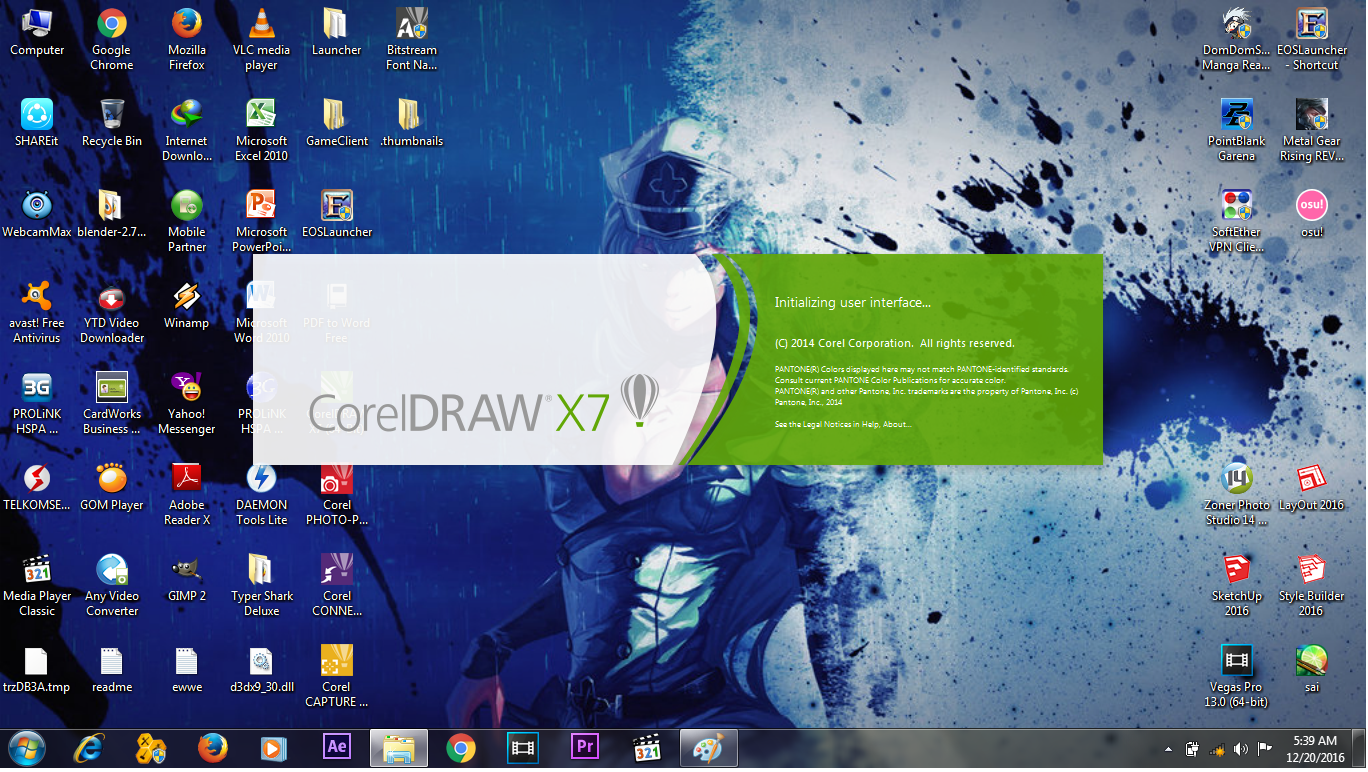Viewport: 1368px width, 772px height.
Task: Click the Any Video Converter shortcut
Action: pos(112,586)
